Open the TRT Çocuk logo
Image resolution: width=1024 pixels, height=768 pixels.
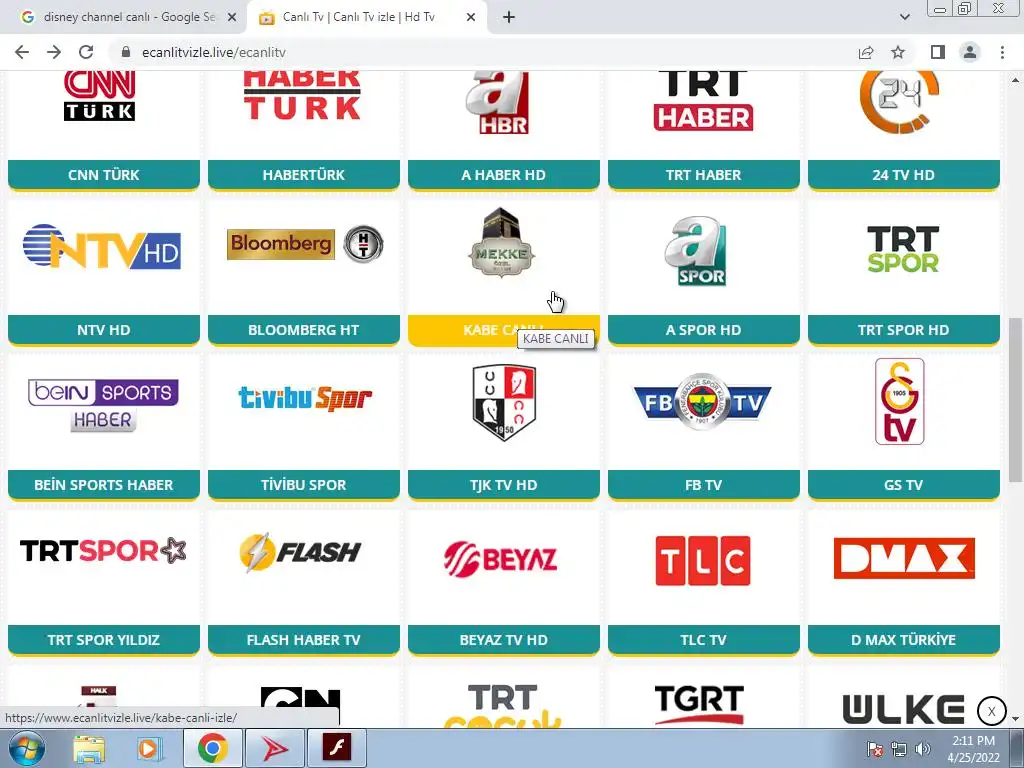502,705
